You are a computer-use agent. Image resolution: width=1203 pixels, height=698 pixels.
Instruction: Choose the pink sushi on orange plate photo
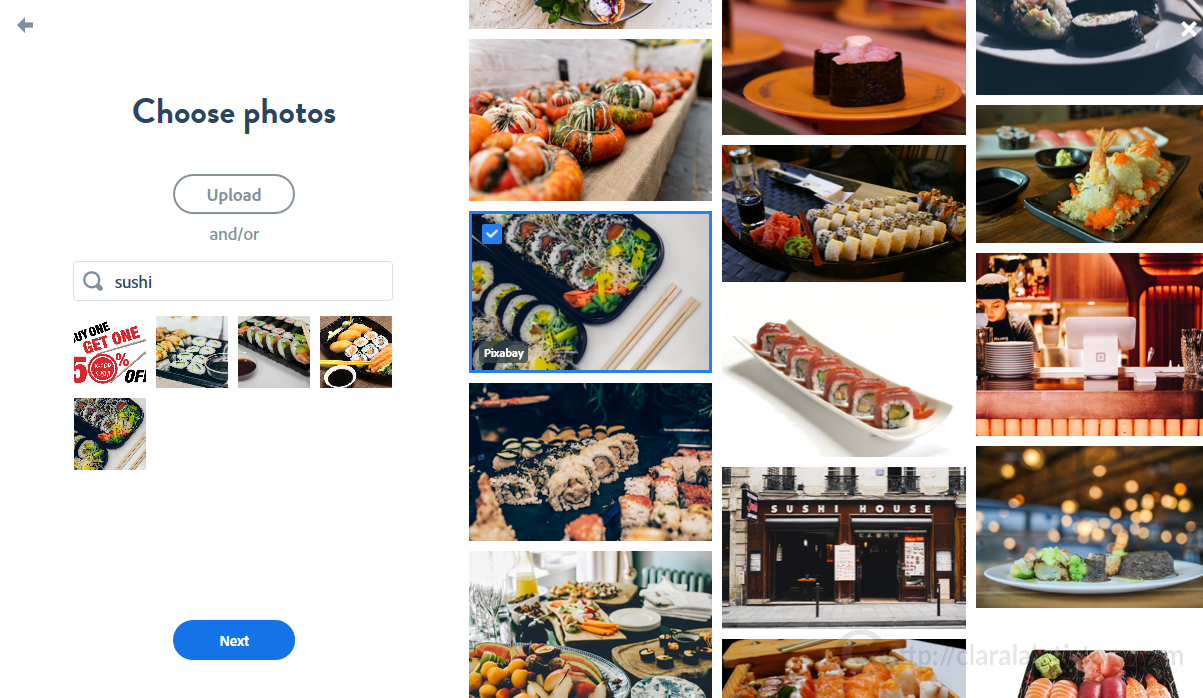(x=844, y=67)
